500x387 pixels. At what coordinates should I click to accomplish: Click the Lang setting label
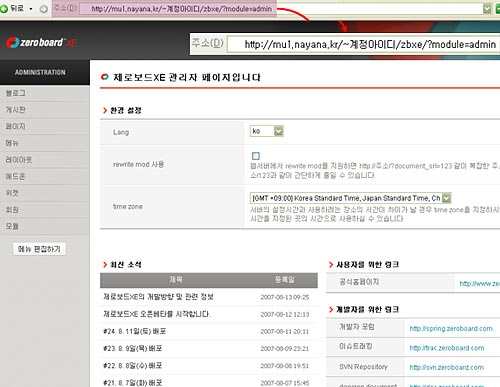coord(121,132)
